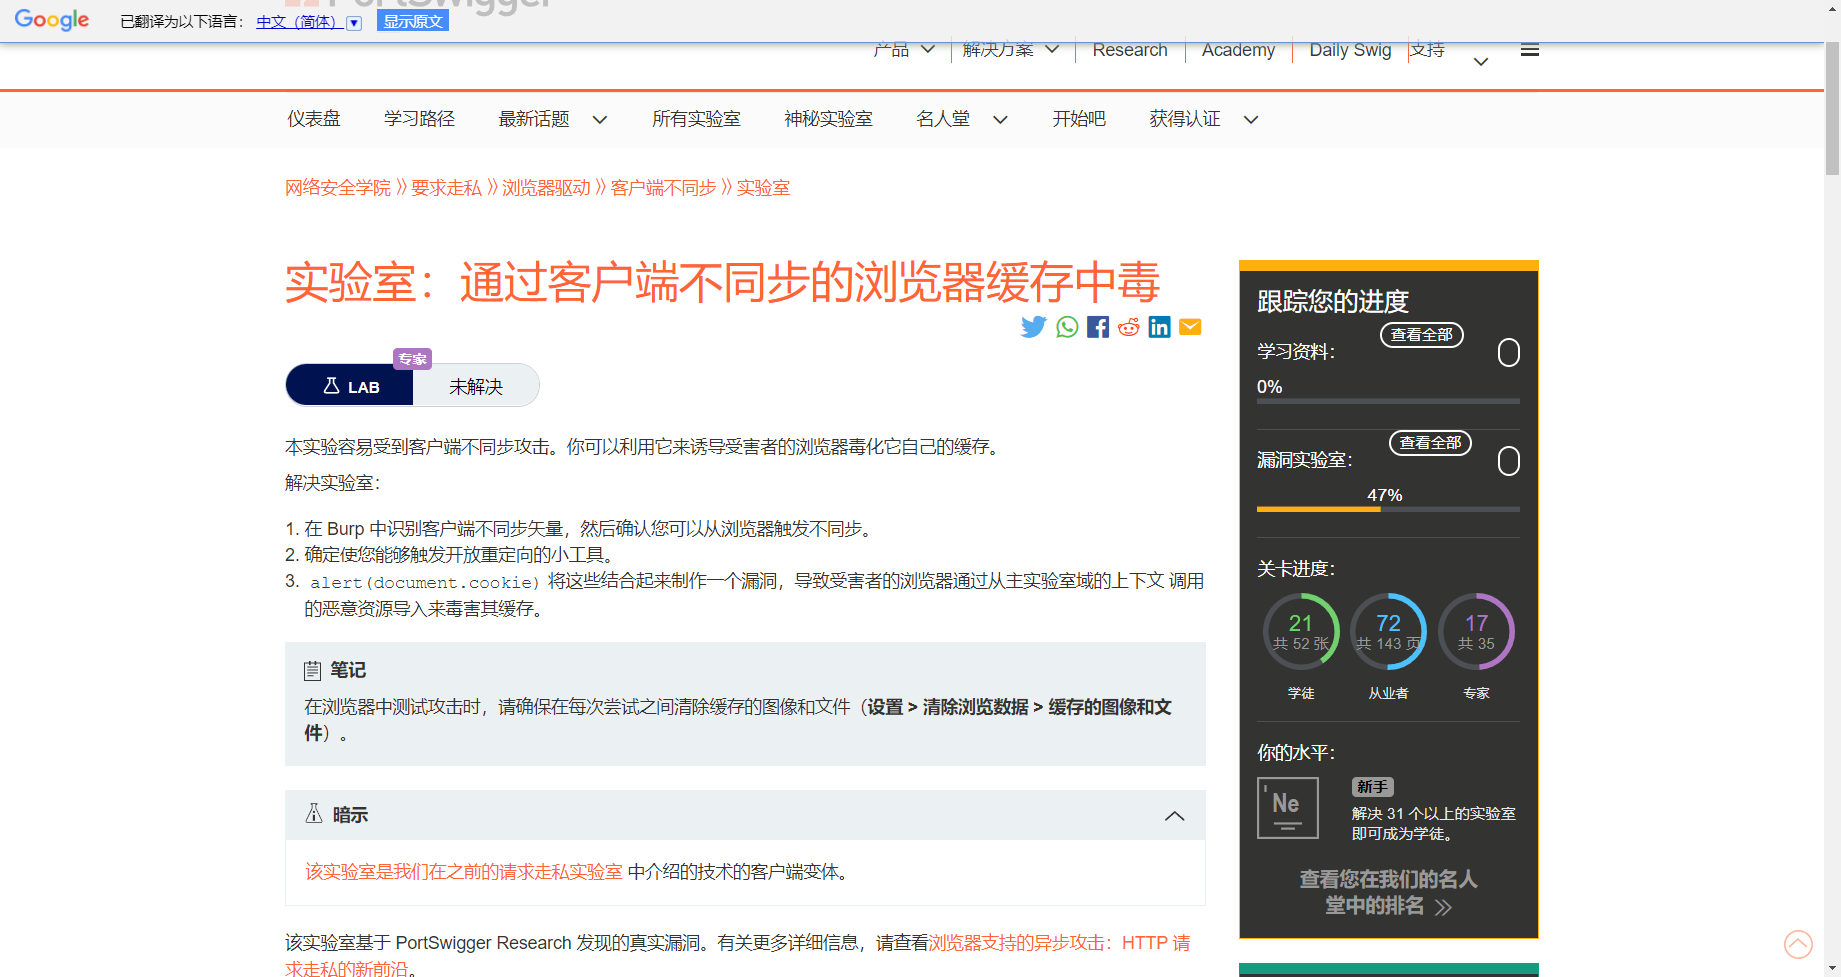
Task: Go to 学习路径 tab
Action: 419,119
